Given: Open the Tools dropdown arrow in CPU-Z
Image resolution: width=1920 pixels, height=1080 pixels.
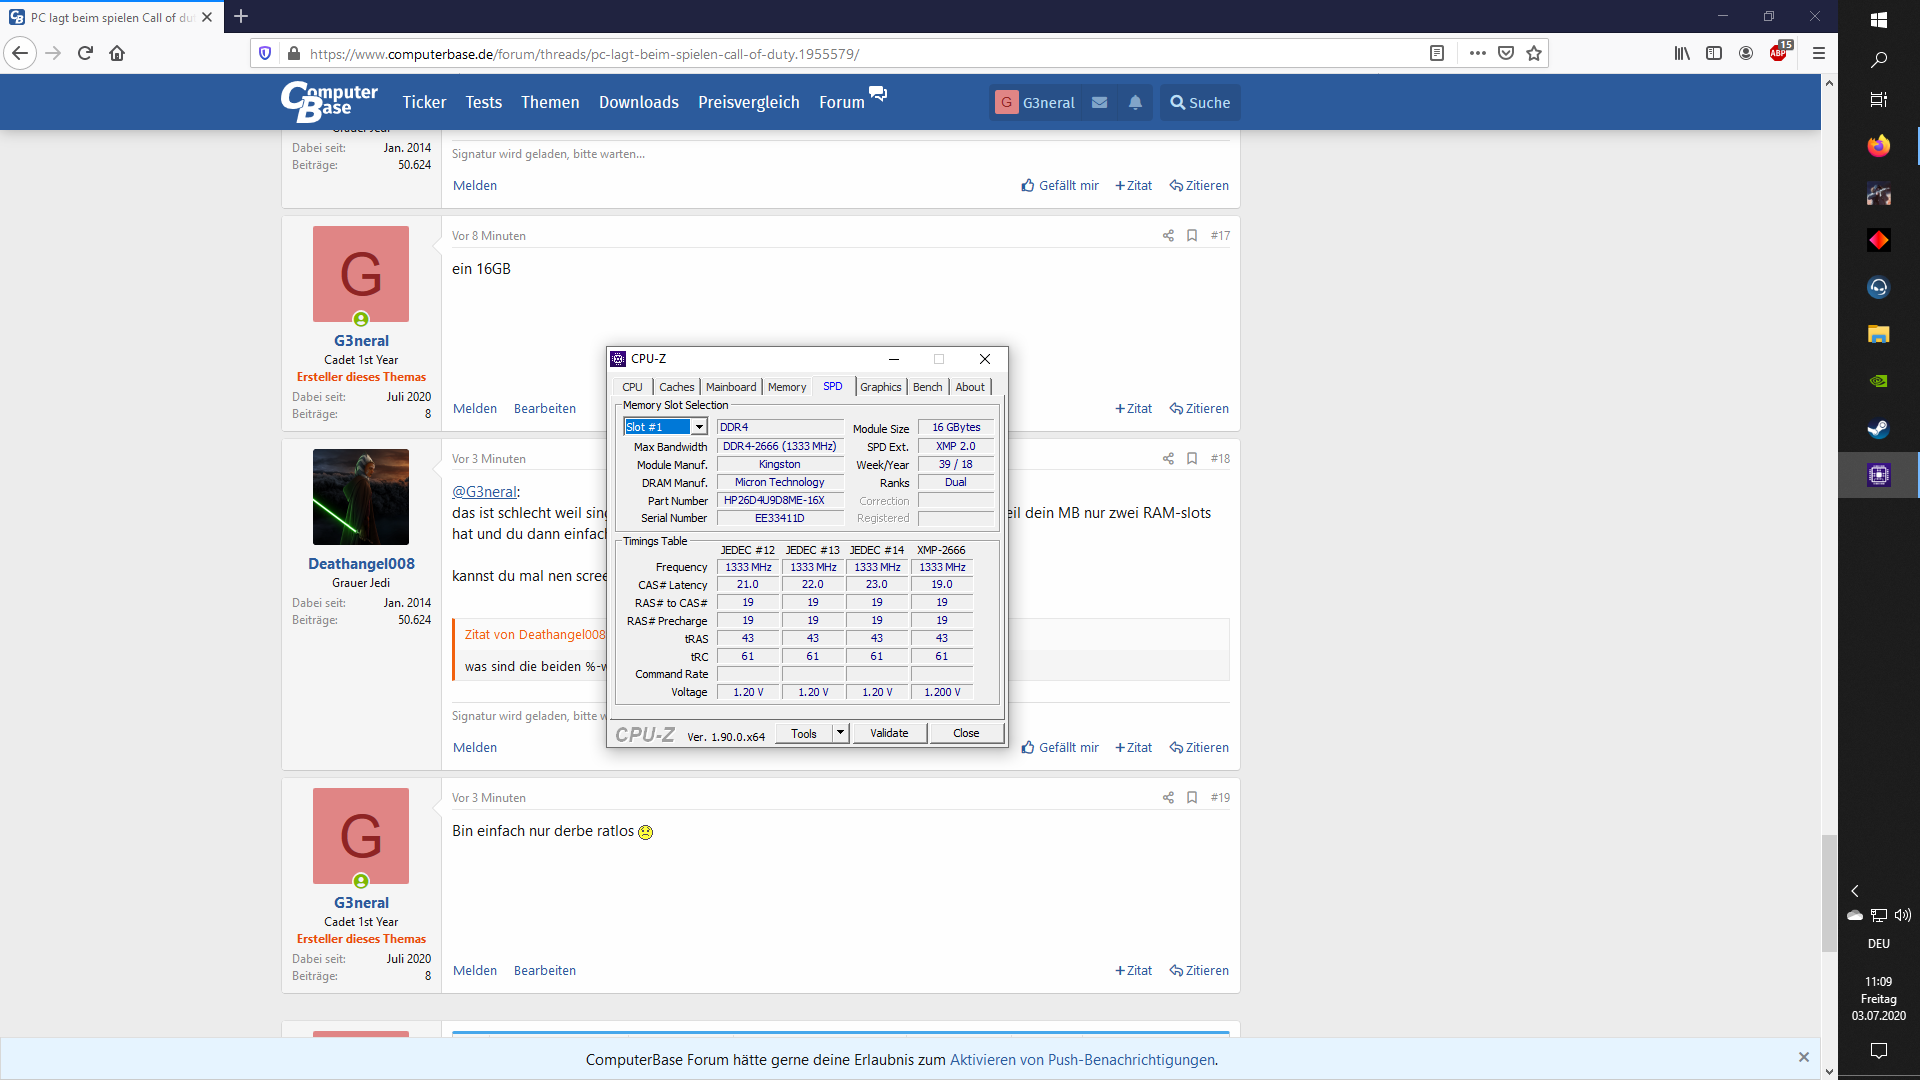Looking at the screenshot, I should point(840,733).
